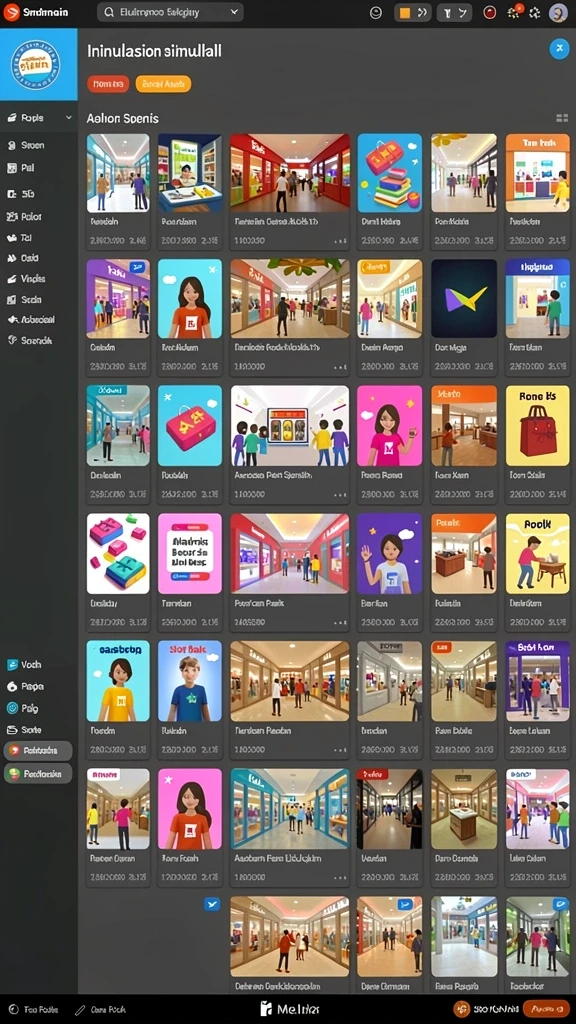Expand the Fopls sidebar section chevron
576x1024 pixels.
coord(68,118)
